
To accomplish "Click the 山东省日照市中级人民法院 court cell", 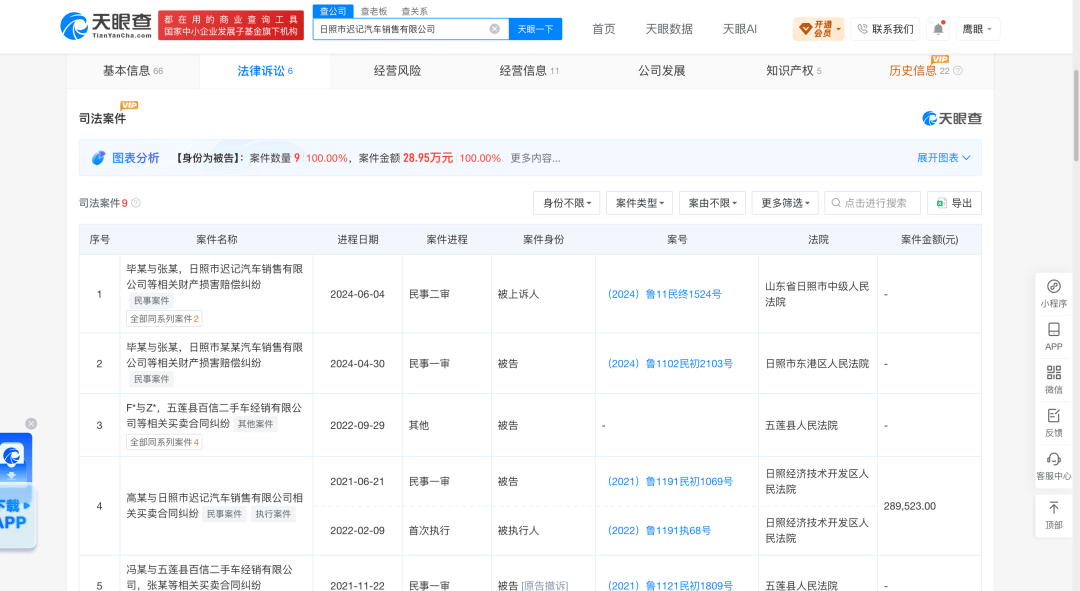I will (x=817, y=294).
